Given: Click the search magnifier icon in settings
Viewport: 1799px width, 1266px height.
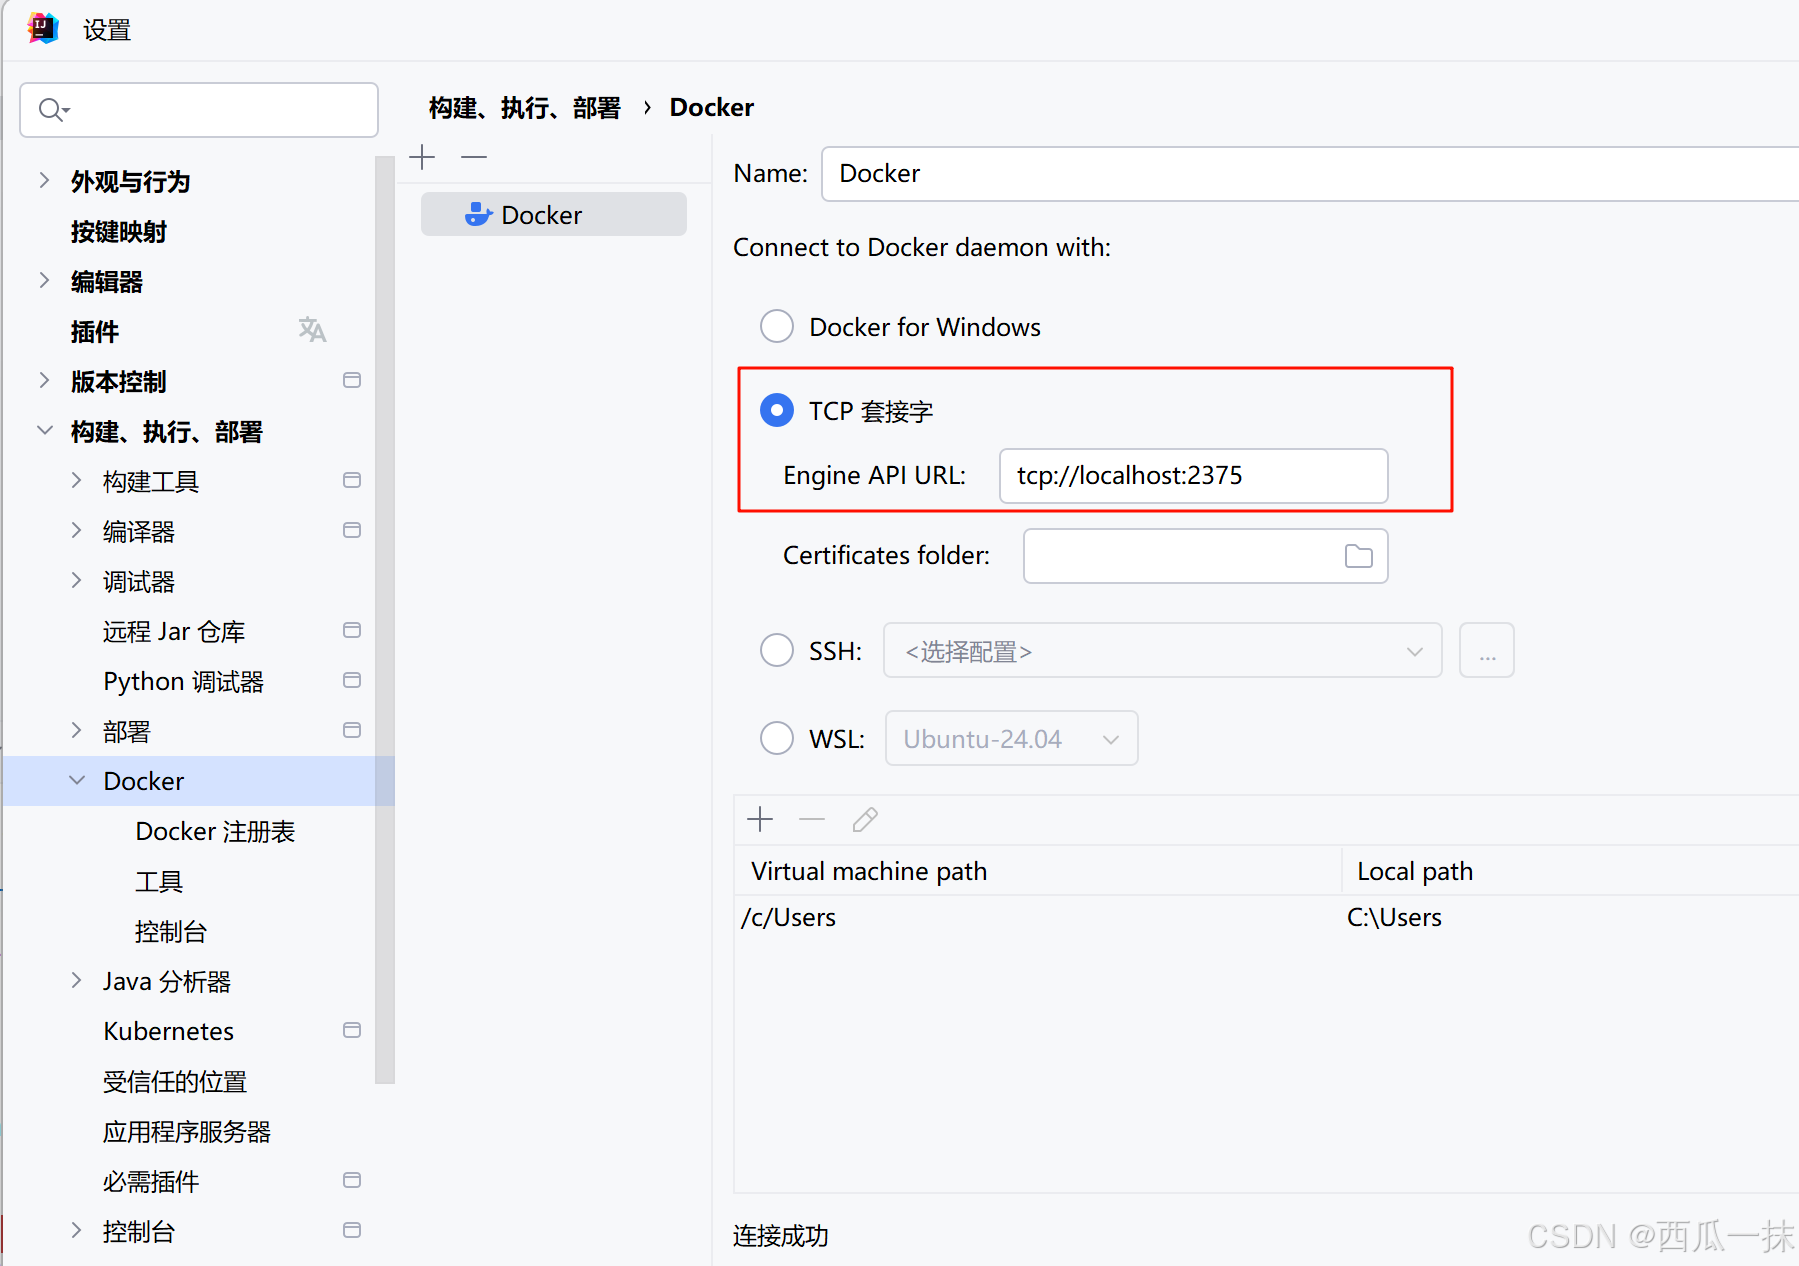Looking at the screenshot, I should 52,110.
